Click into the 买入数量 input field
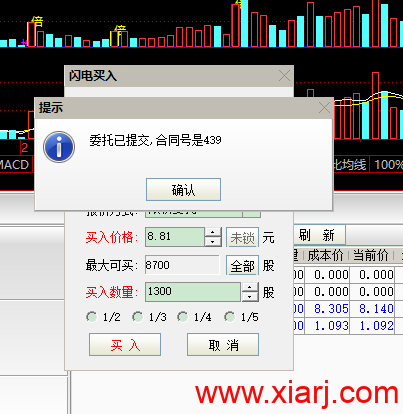Image resolution: width=403 pixels, height=414 pixels. 193,292
